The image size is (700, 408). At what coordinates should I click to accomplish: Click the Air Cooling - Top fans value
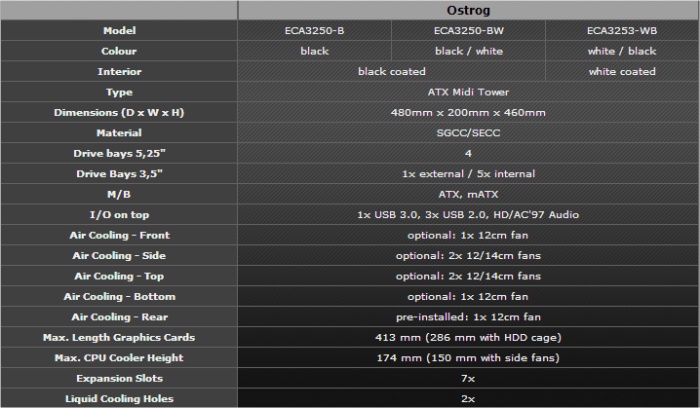(468, 276)
